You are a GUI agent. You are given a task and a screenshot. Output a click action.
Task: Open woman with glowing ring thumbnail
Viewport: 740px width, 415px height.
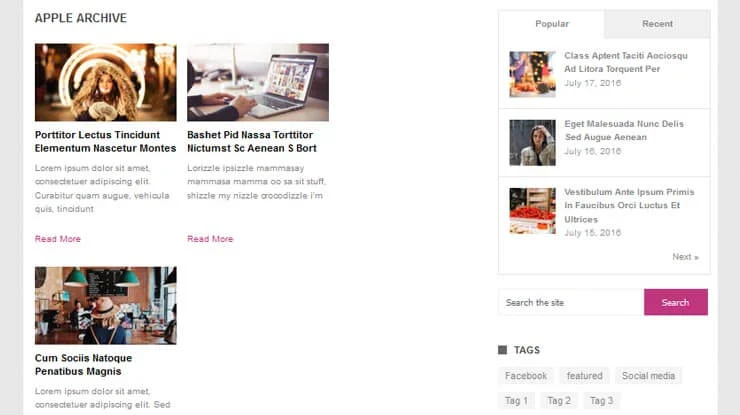(x=106, y=82)
